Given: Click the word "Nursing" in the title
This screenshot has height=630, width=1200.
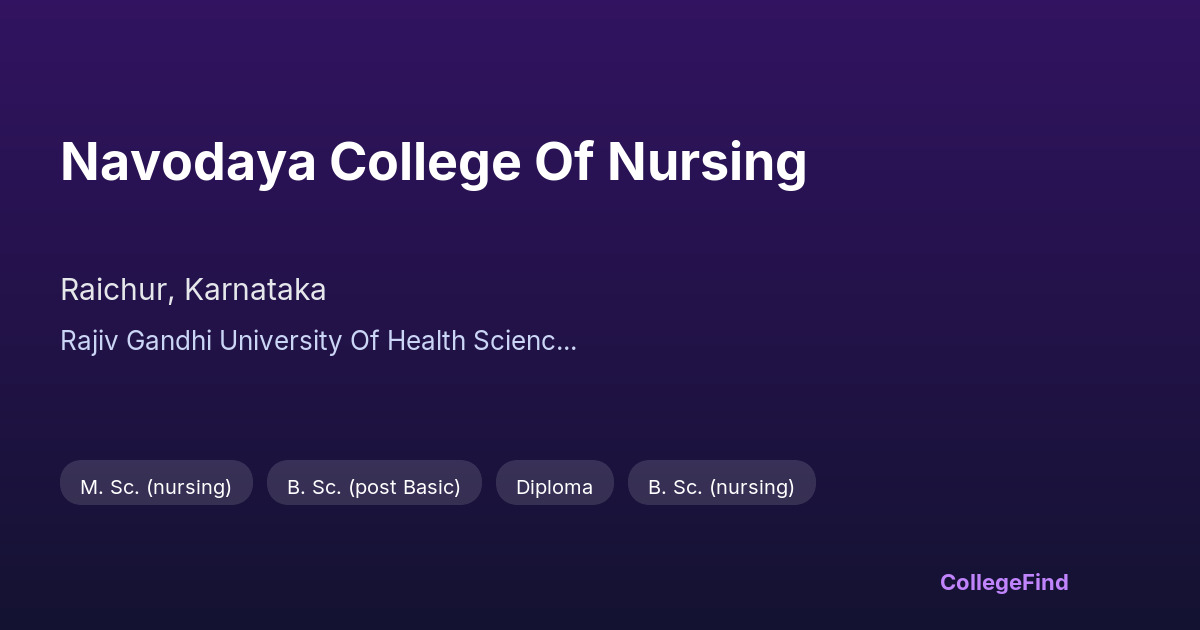Looking at the screenshot, I should (706, 162).
